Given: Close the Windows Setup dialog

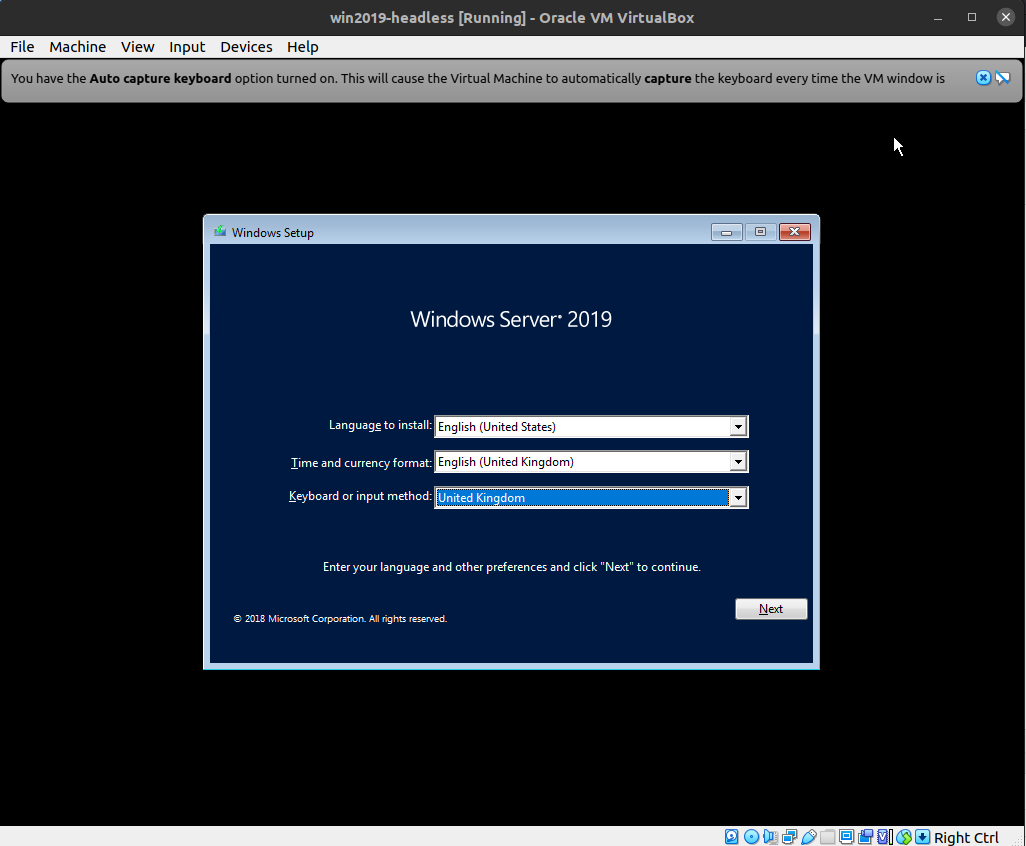Looking at the screenshot, I should point(794,232).
